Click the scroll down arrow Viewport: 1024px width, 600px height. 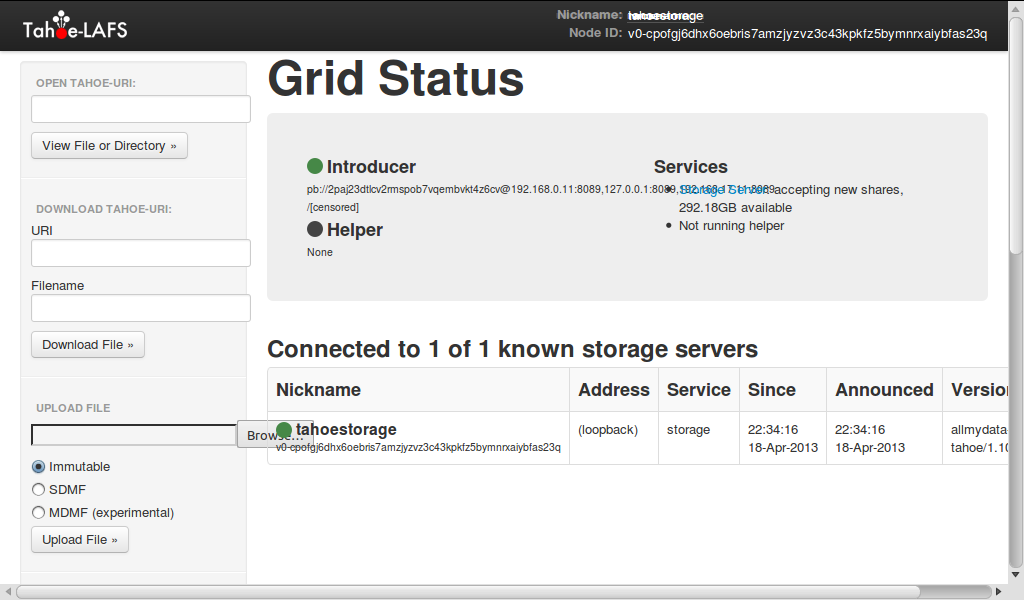(1016, 575)
